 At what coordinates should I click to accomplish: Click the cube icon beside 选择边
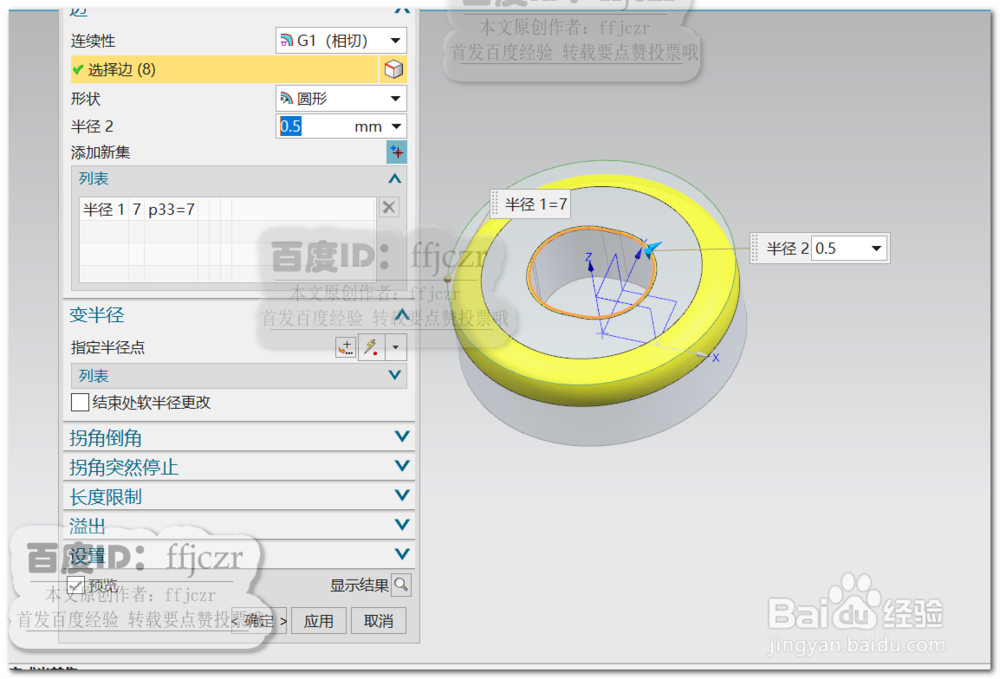tap(393, 69)
